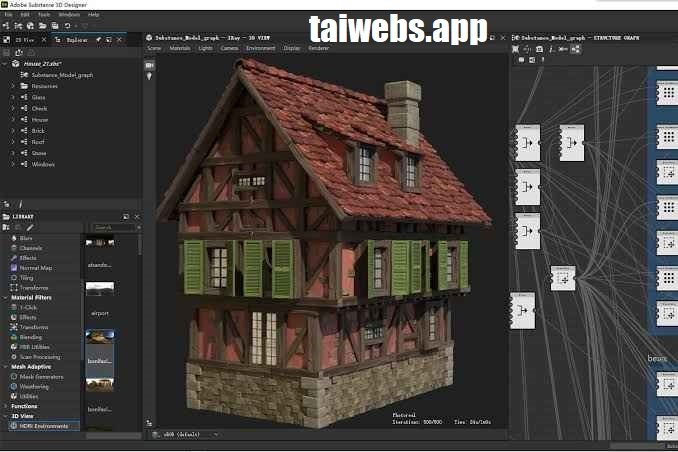Viewport: 678px width, 452px height.
Task: Expand the Functions group
Action: click(5, 407)
